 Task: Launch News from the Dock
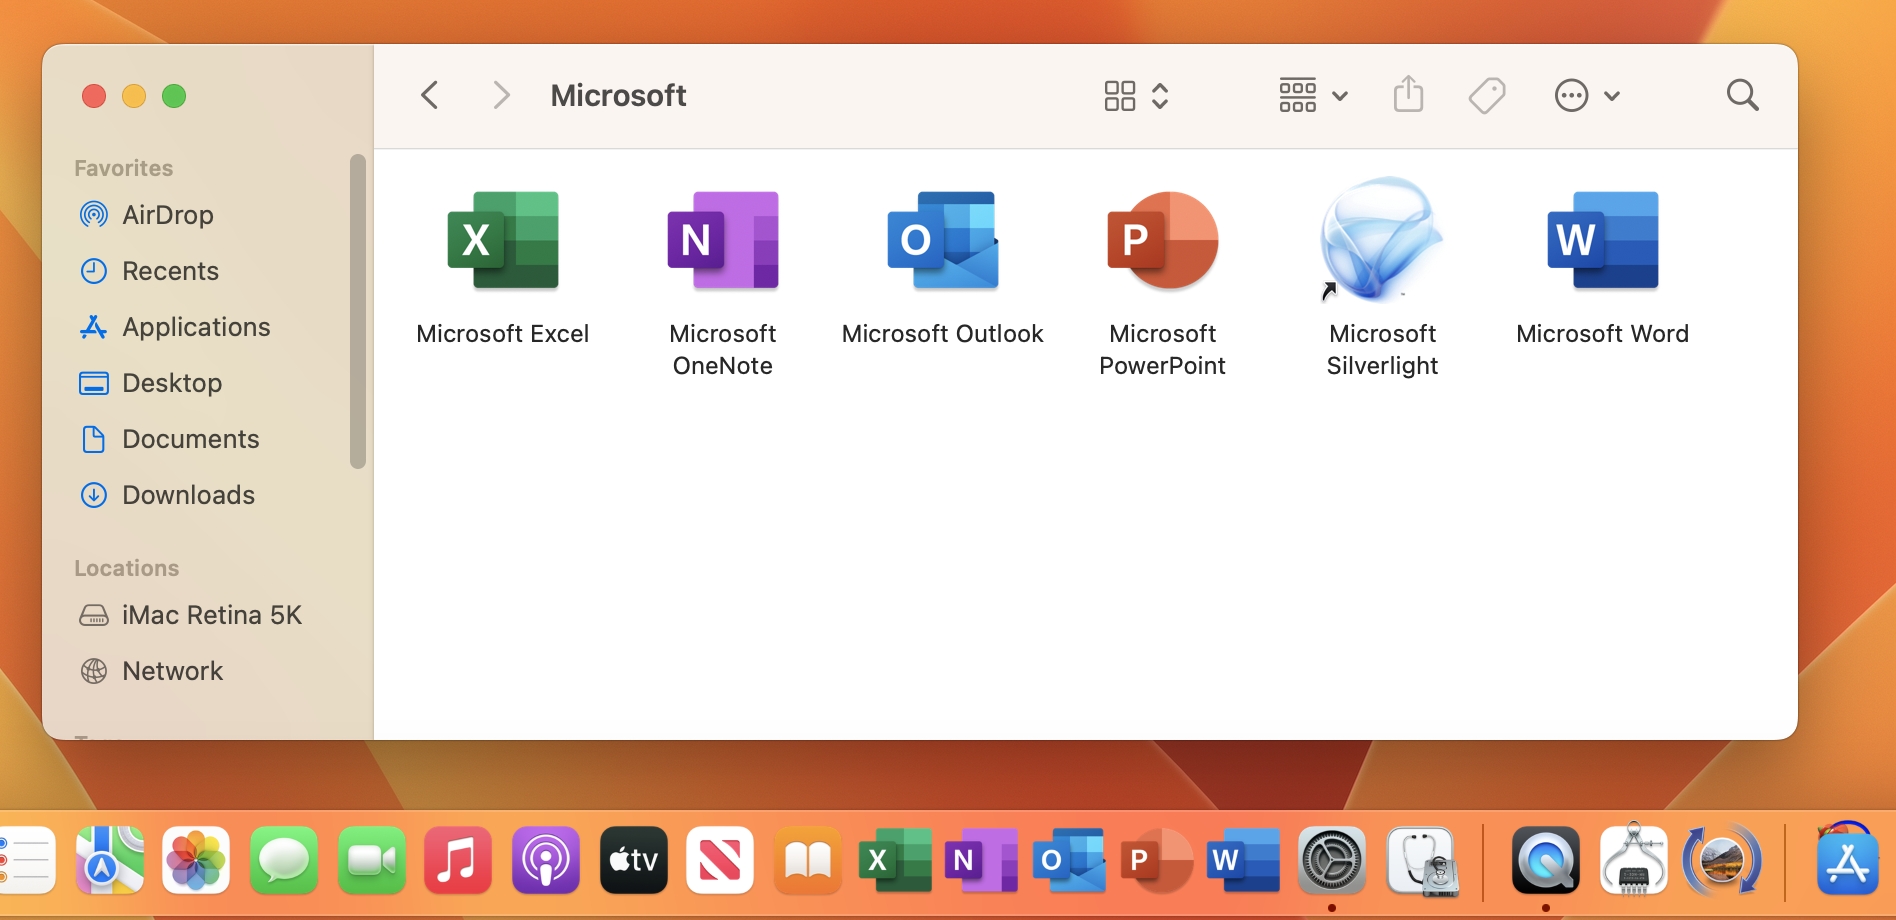(720, 860)
